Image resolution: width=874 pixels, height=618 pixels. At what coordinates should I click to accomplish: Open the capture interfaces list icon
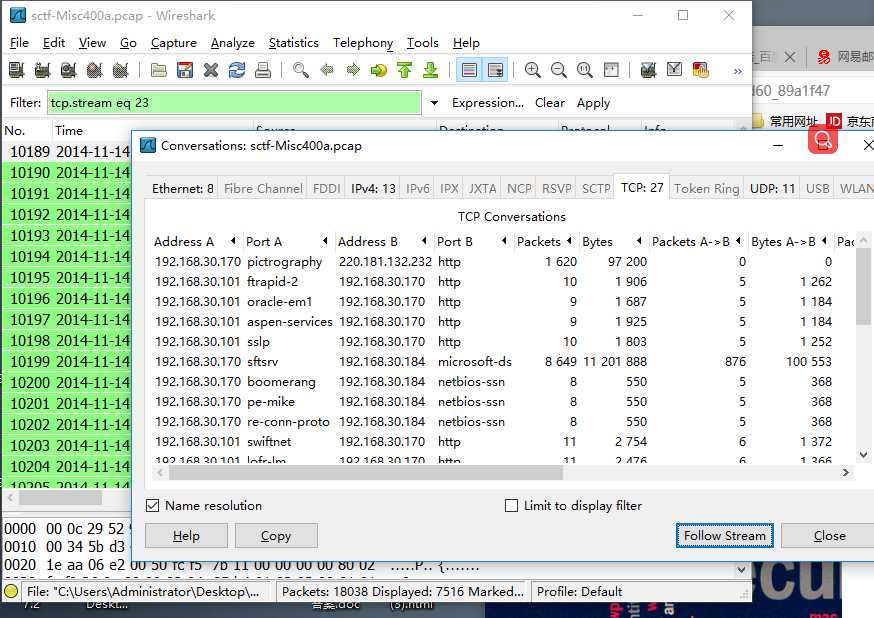point(17,70)
